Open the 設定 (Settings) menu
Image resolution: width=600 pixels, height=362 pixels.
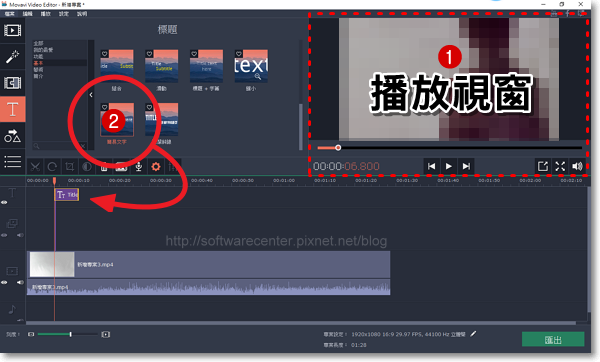(64, 14)
